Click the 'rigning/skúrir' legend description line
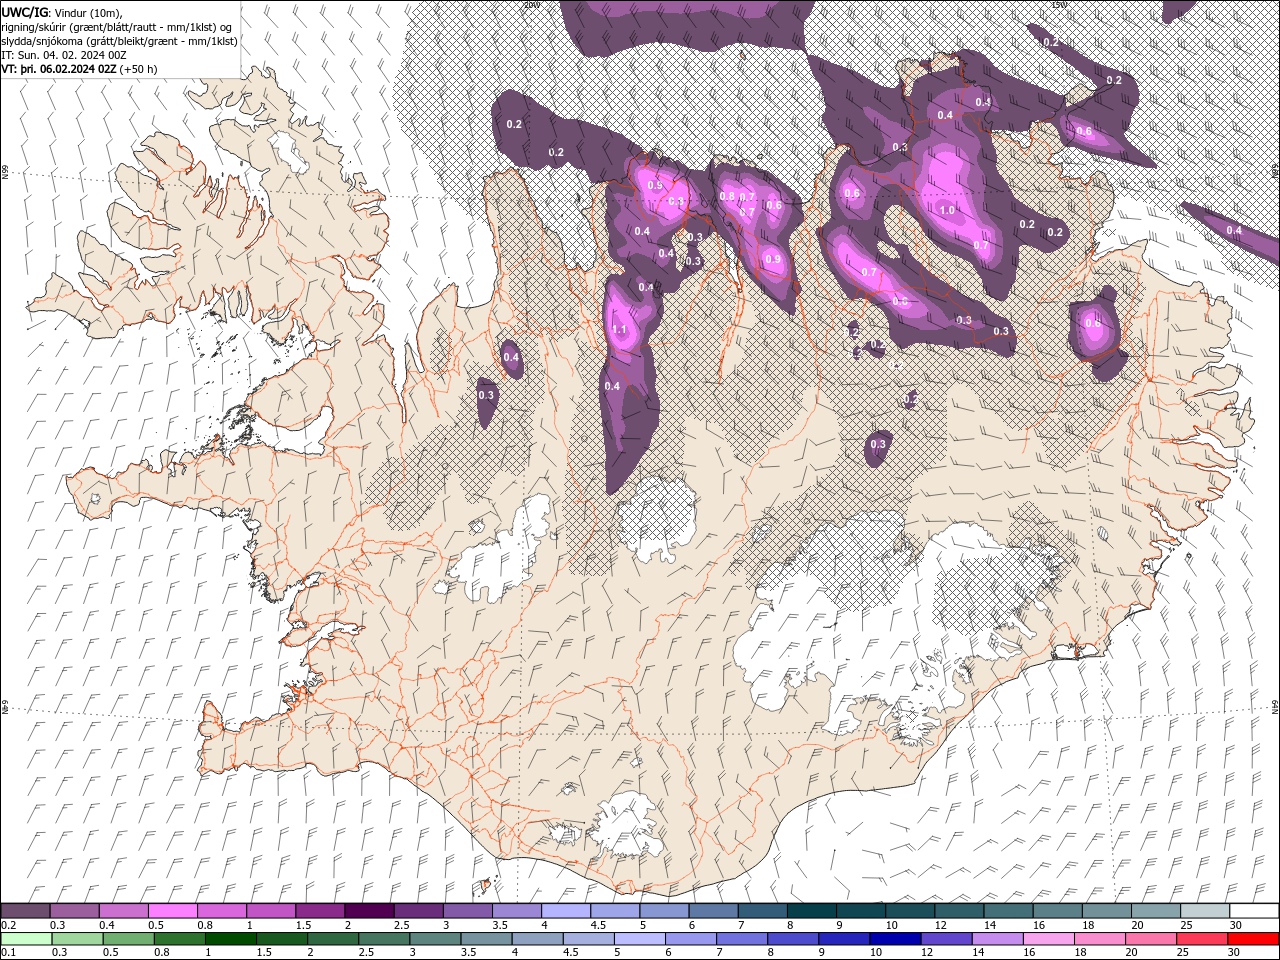 [x=117, y=27]
